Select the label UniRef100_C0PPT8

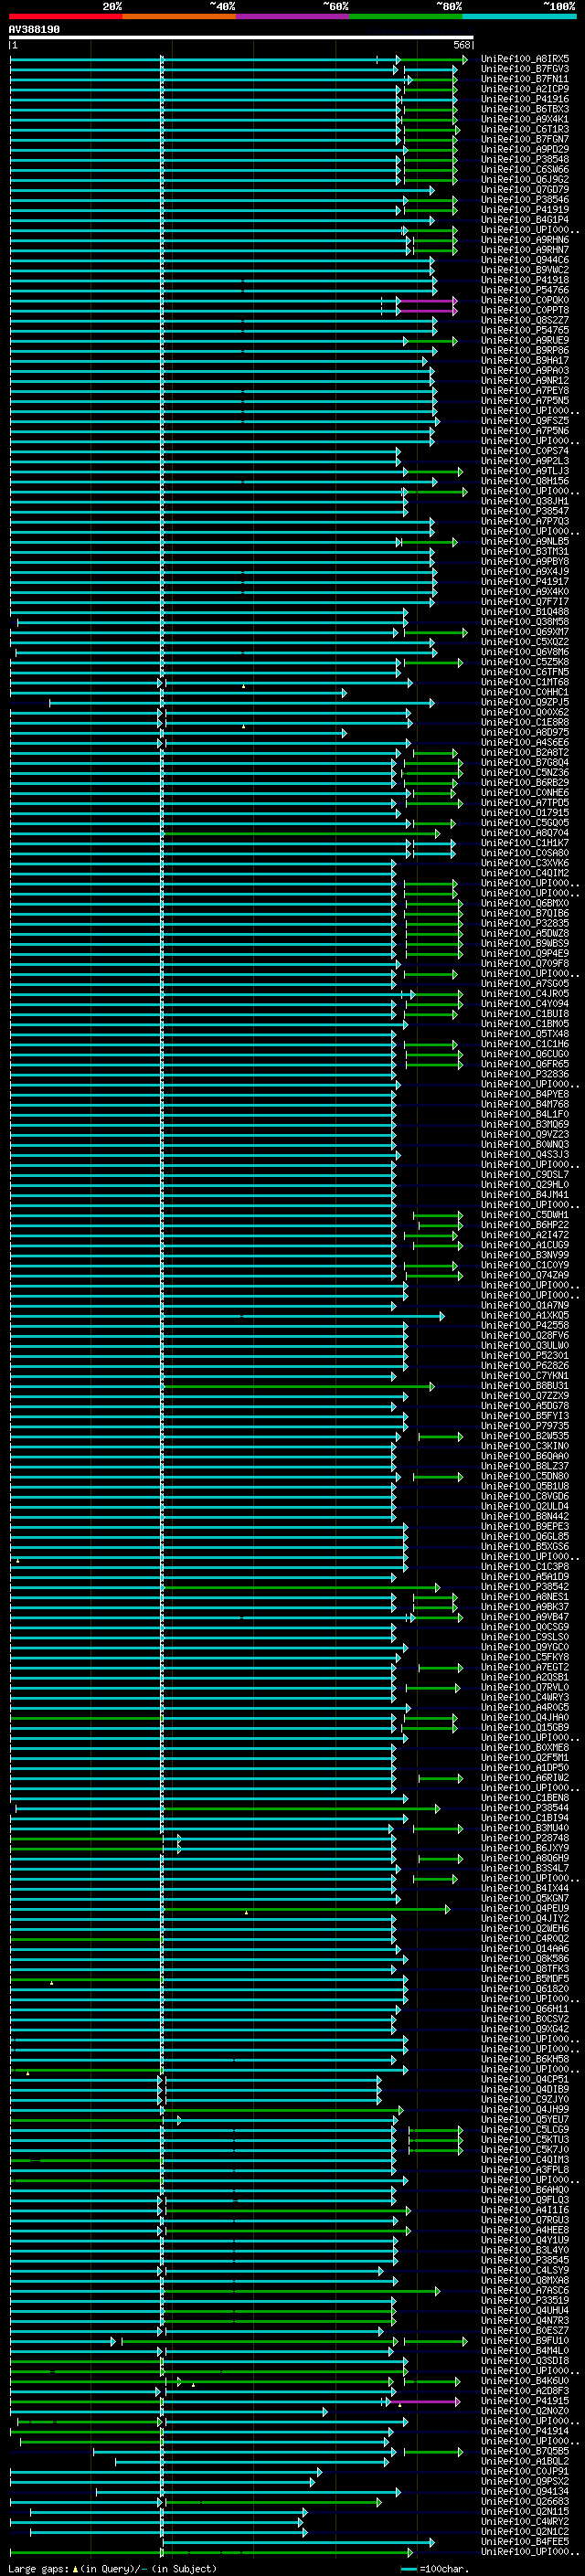coord(525,310)
